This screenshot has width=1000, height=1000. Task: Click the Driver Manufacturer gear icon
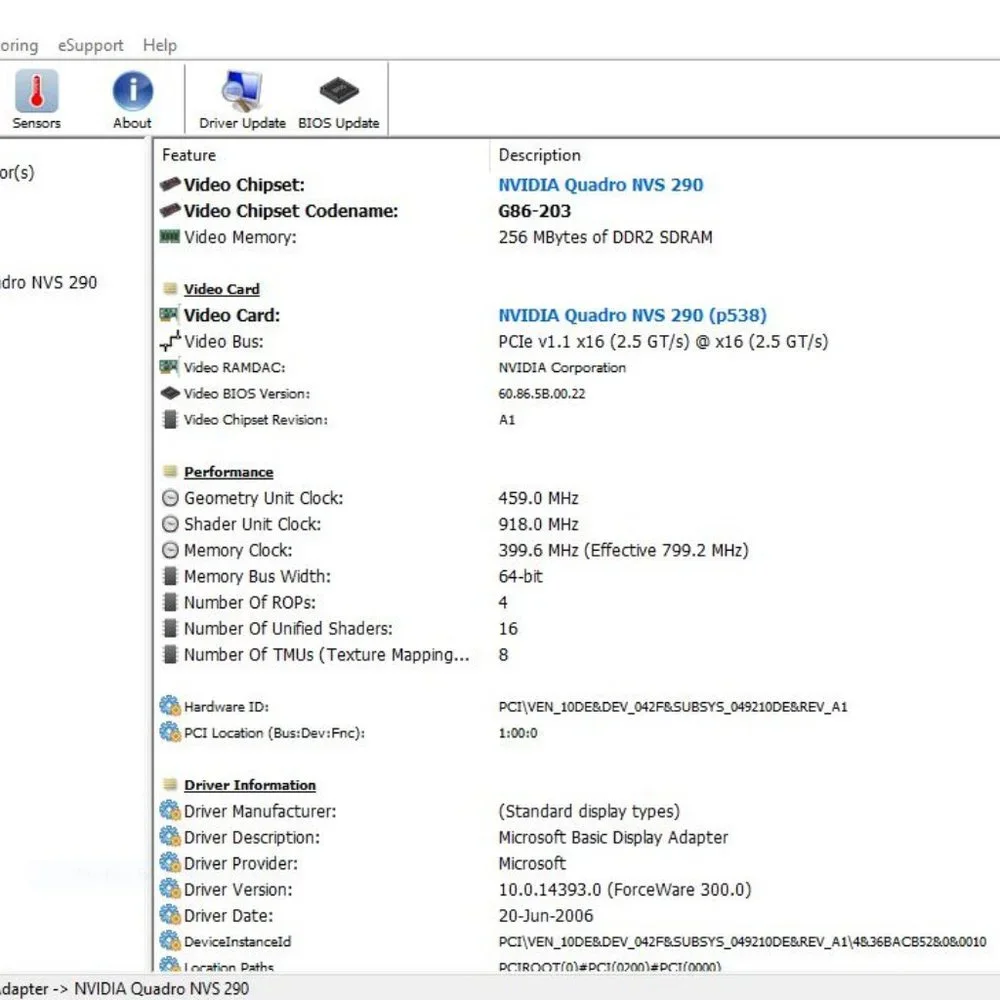170,811
